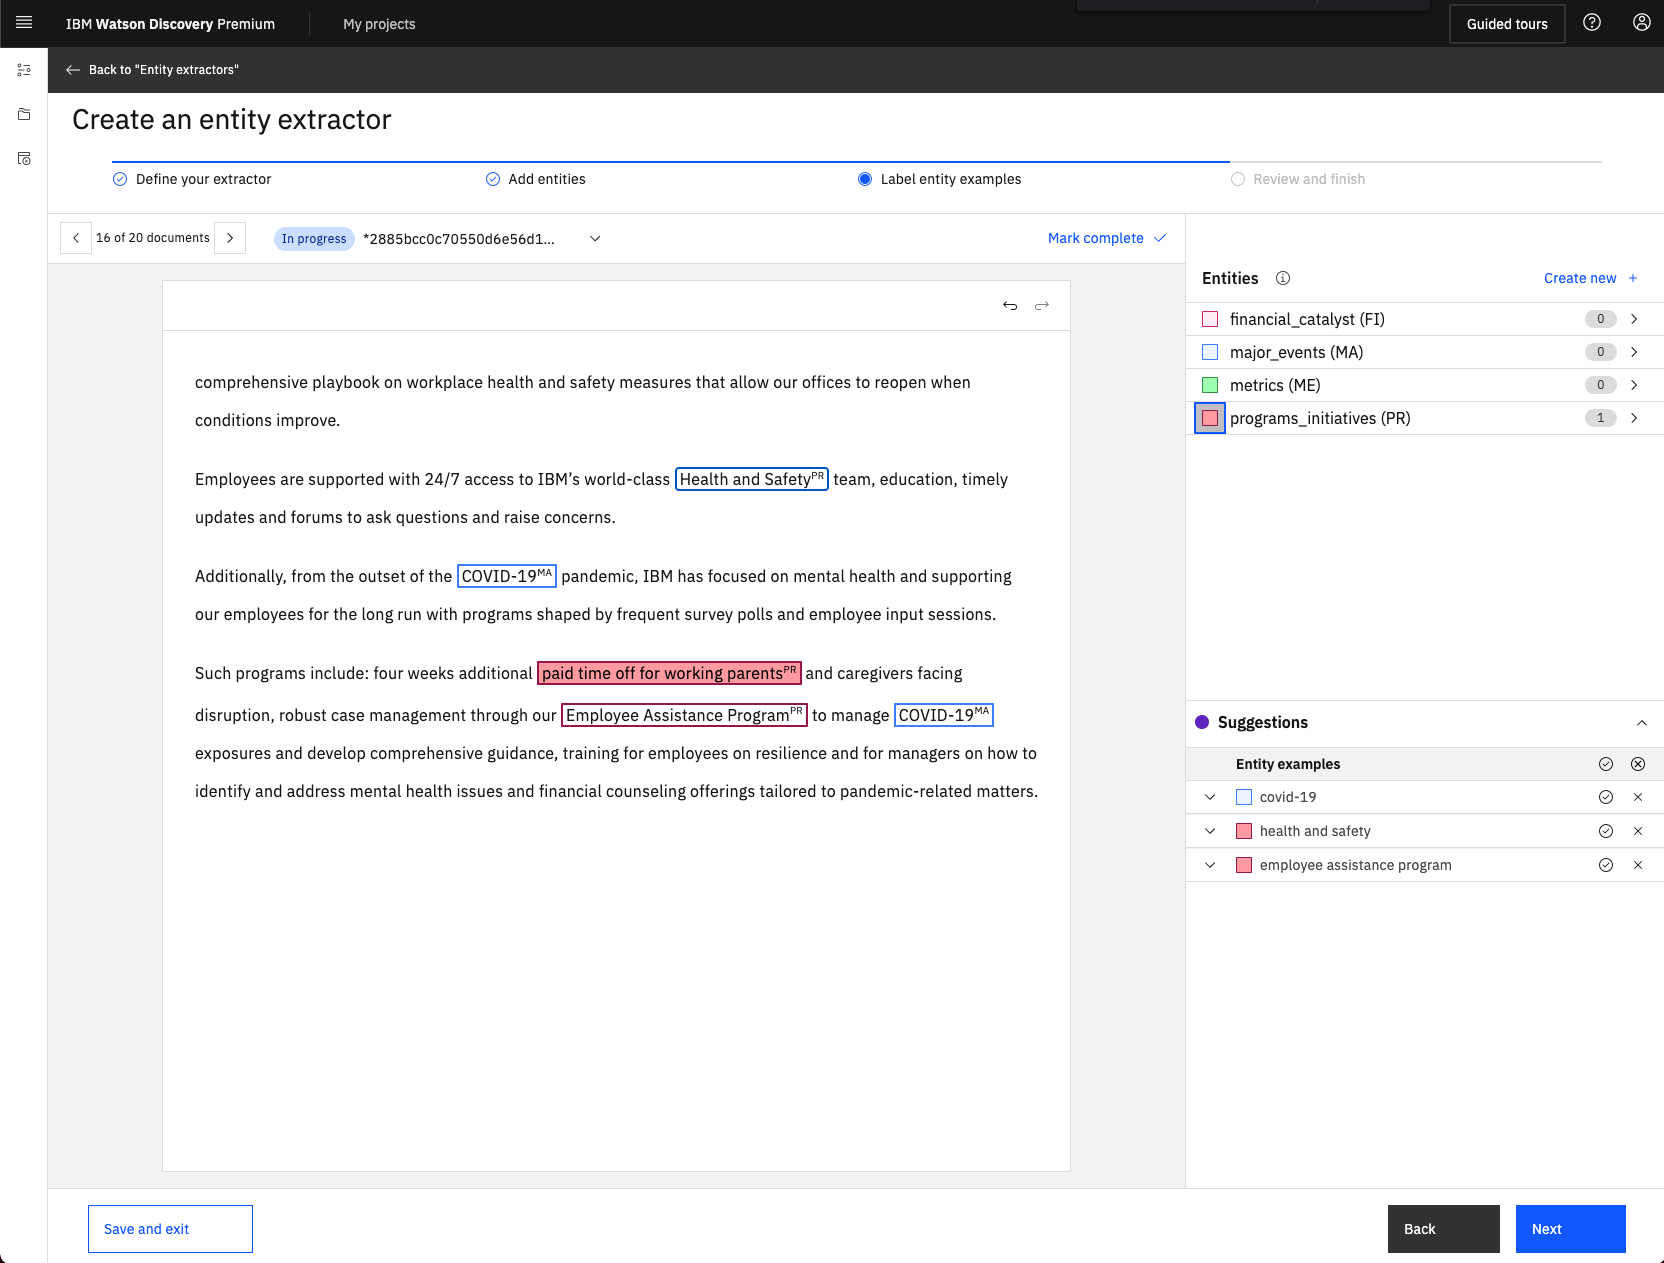Open My projects in the header

tap(379, 24)
